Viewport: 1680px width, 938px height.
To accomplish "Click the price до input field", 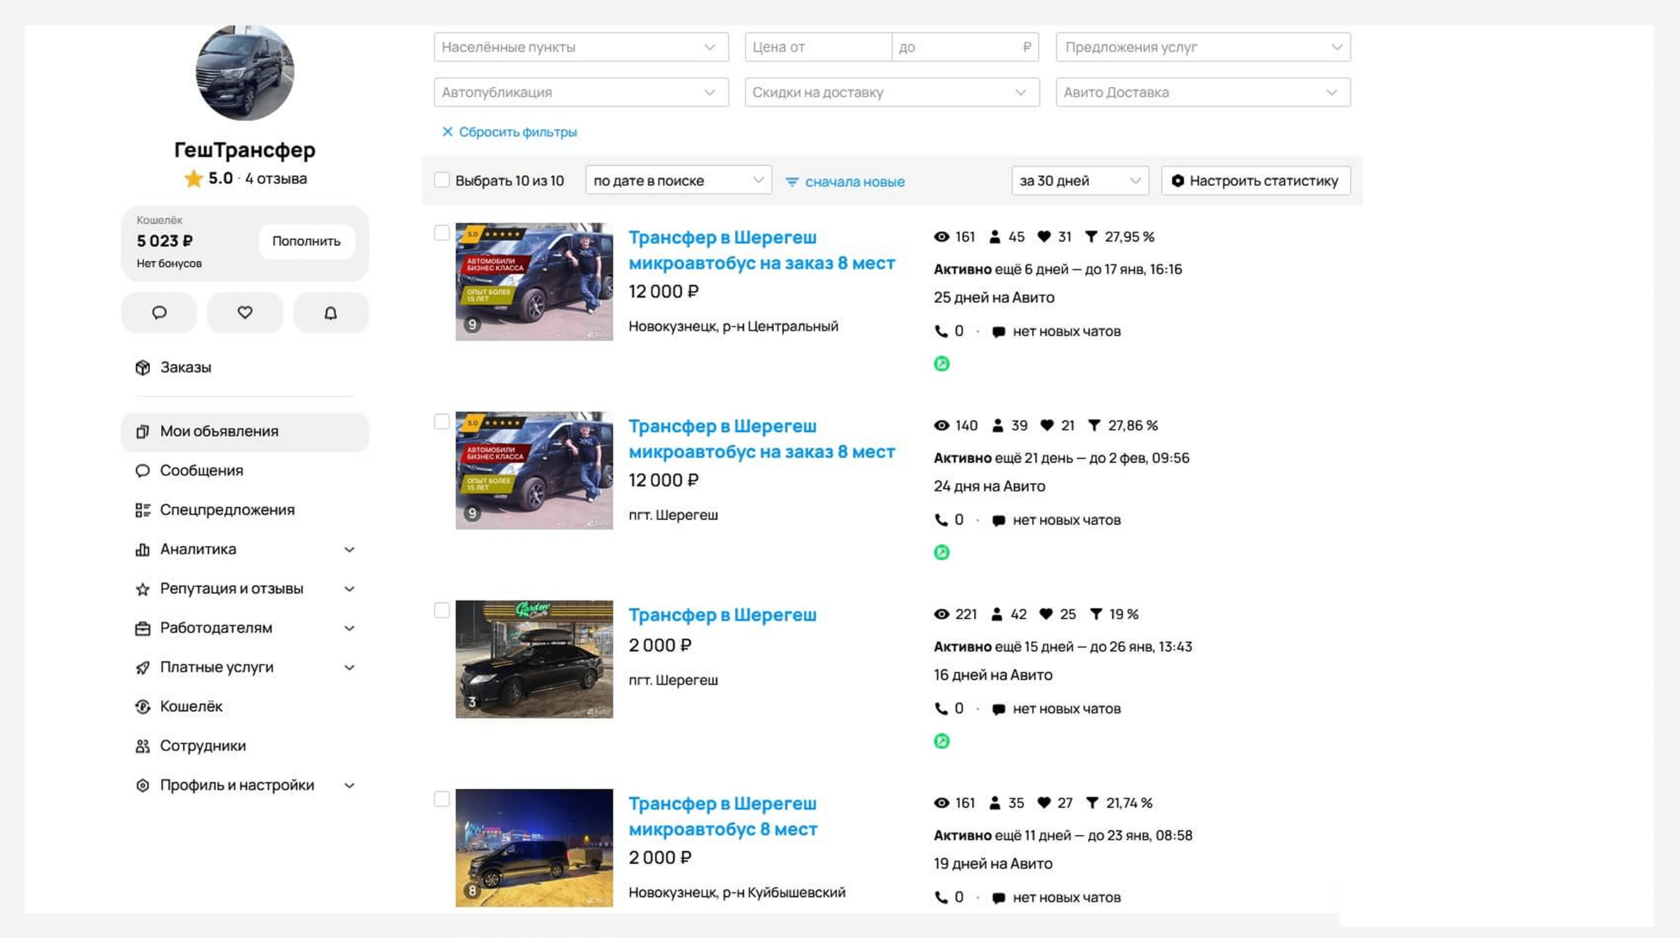I will tap(965, 47).
